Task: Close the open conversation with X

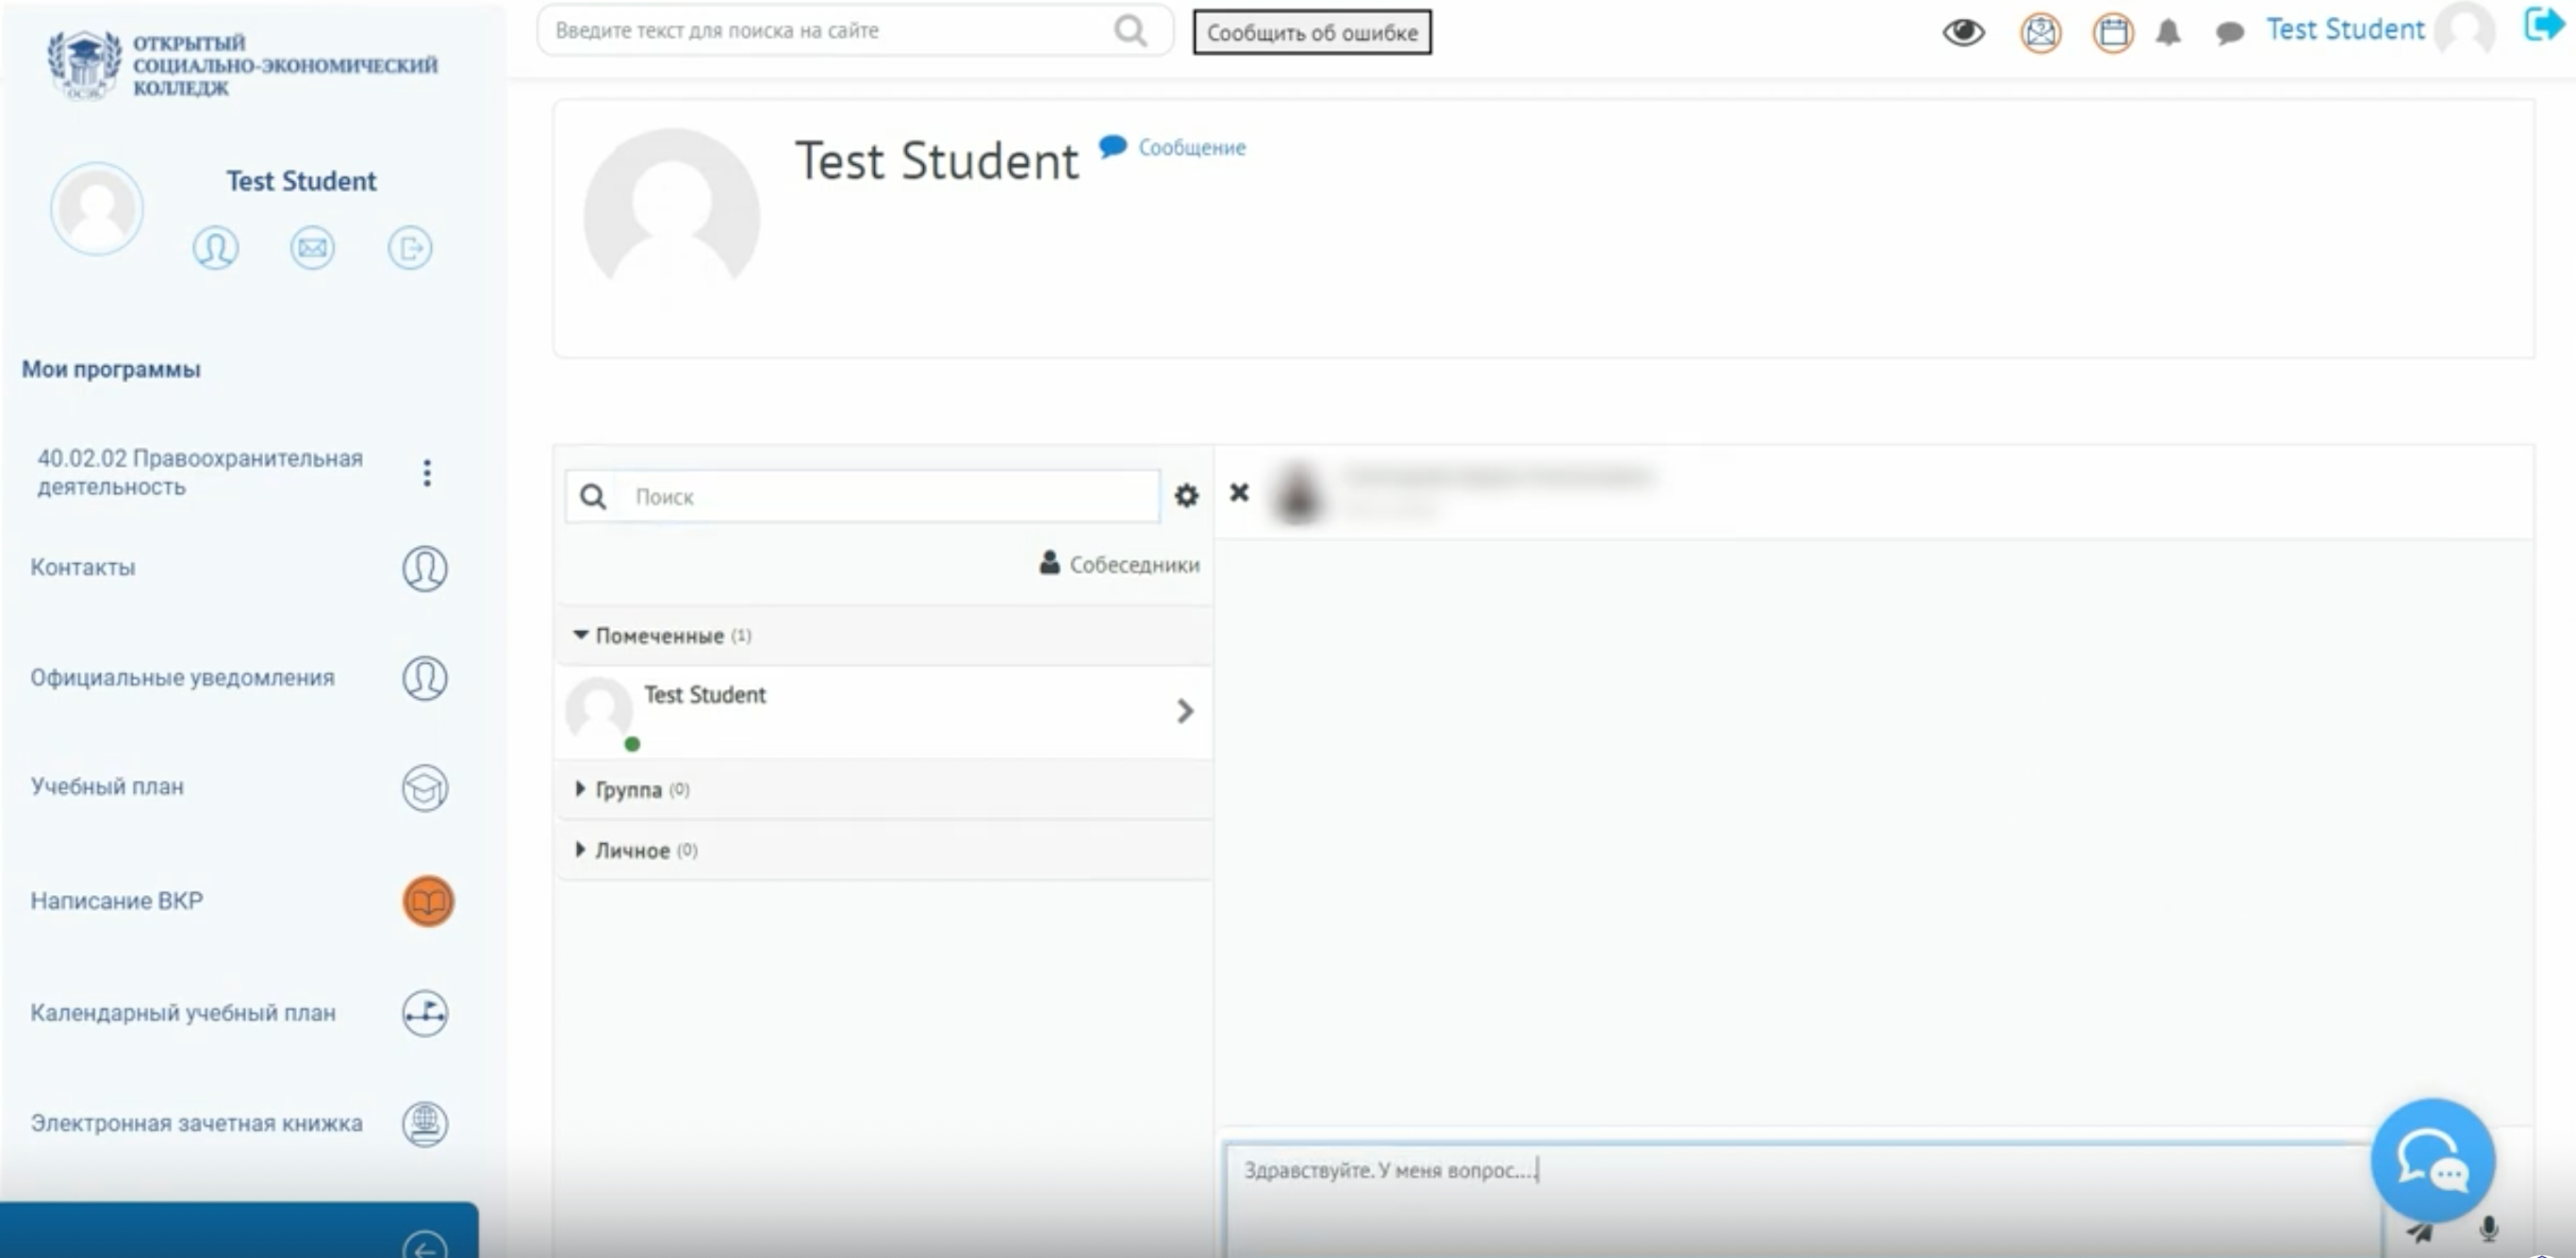Action: pyautogui.click(x=1239, y=492)
